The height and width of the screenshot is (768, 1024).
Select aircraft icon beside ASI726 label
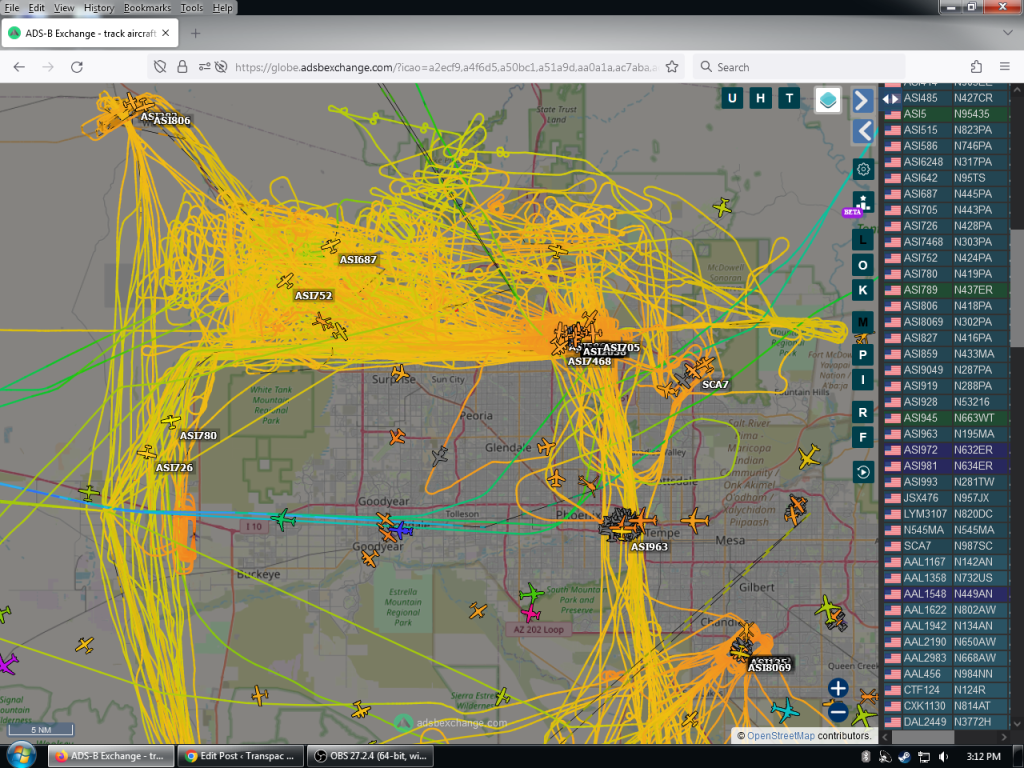tap(147, 451)
